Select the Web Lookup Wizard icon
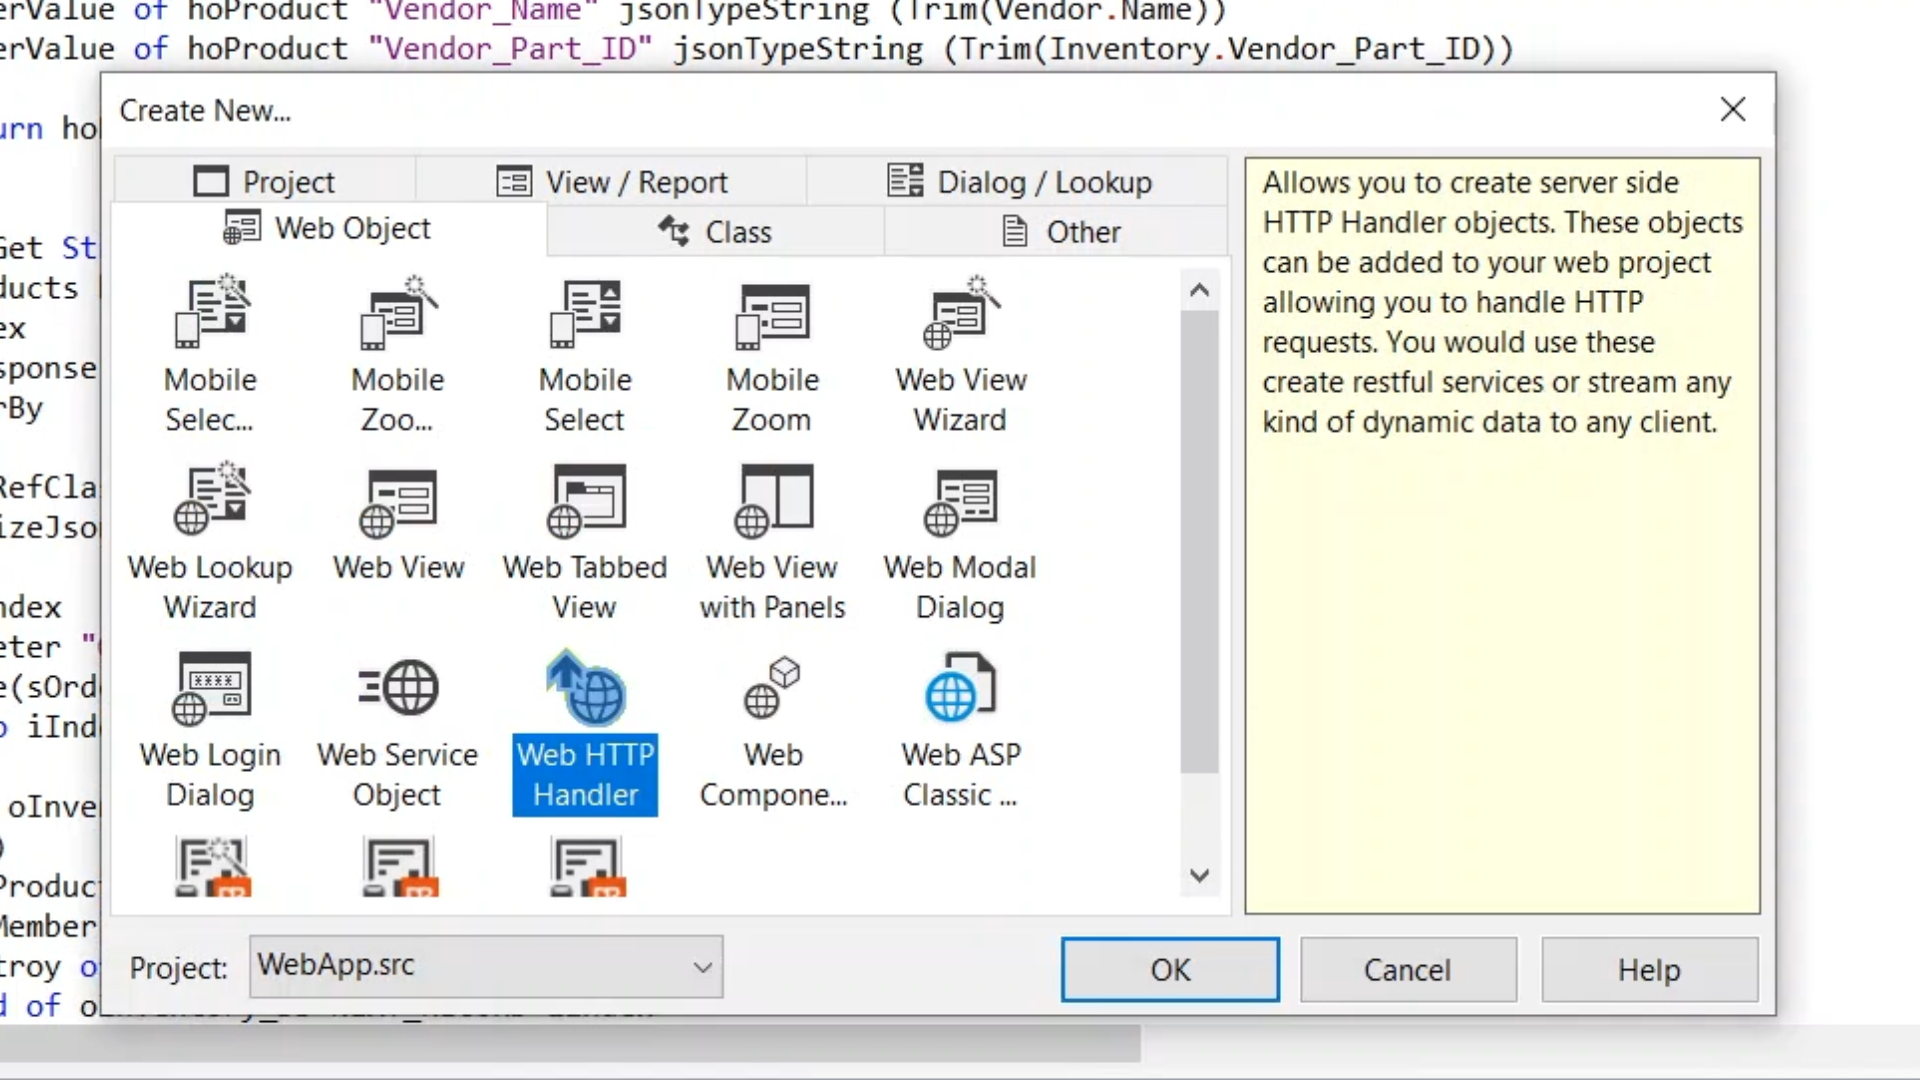 [211, 502]
